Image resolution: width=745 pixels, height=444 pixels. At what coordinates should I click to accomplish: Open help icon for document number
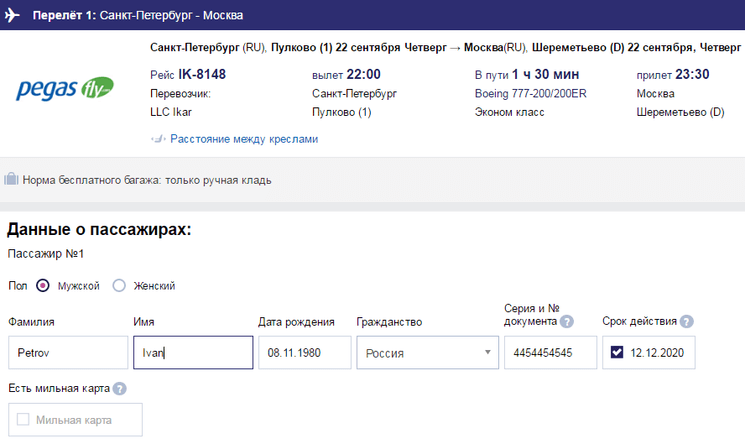[567, 322]
